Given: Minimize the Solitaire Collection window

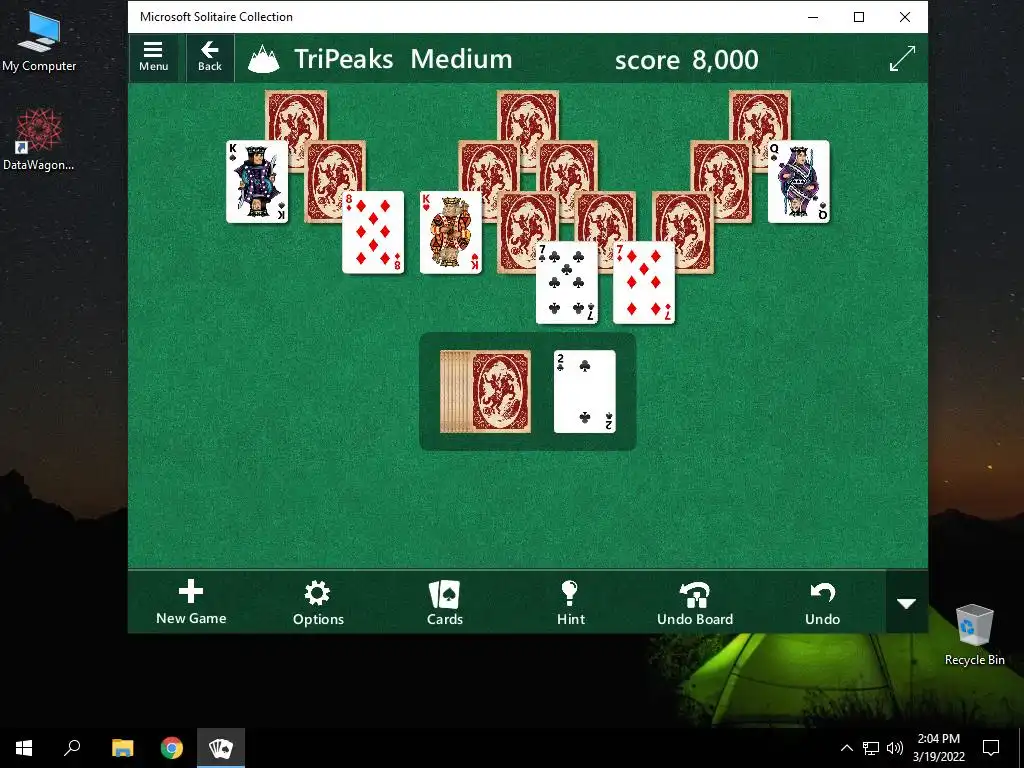Looking at the screenshot, I should click(x=813, y=17).
